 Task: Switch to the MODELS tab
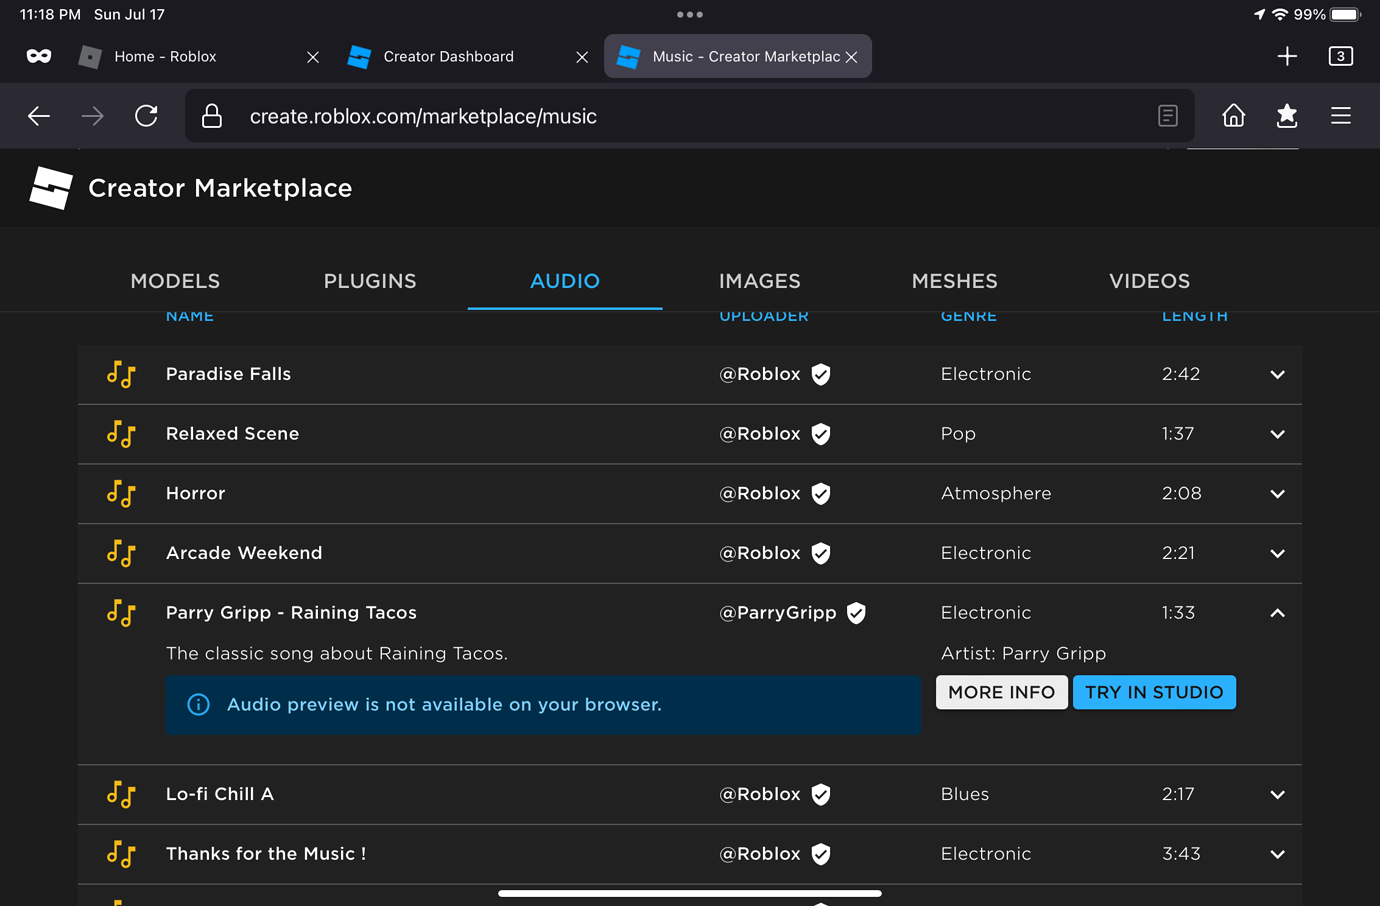click(175, 281)
